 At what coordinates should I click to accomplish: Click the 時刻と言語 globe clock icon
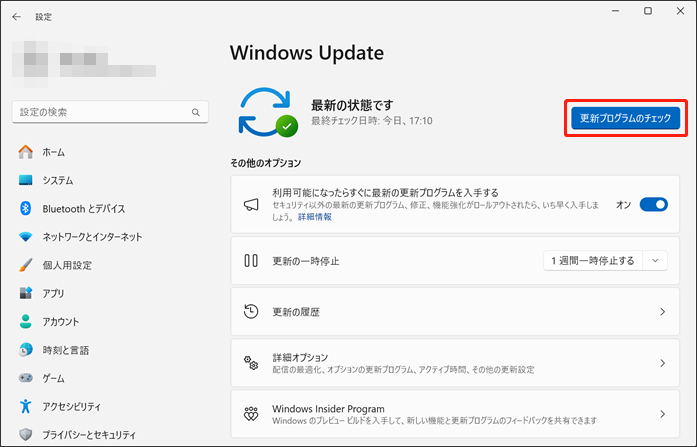(x=26, y=350)
